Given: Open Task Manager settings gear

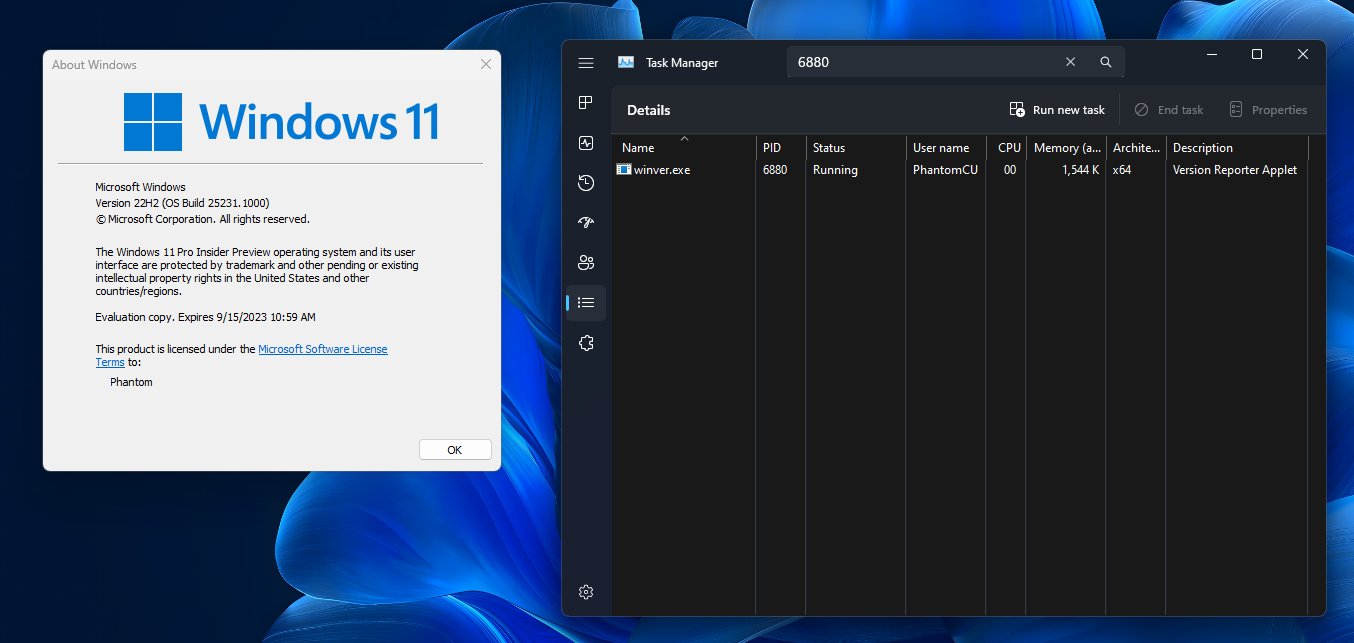Looking at the screenshot, I should point(586,592).
